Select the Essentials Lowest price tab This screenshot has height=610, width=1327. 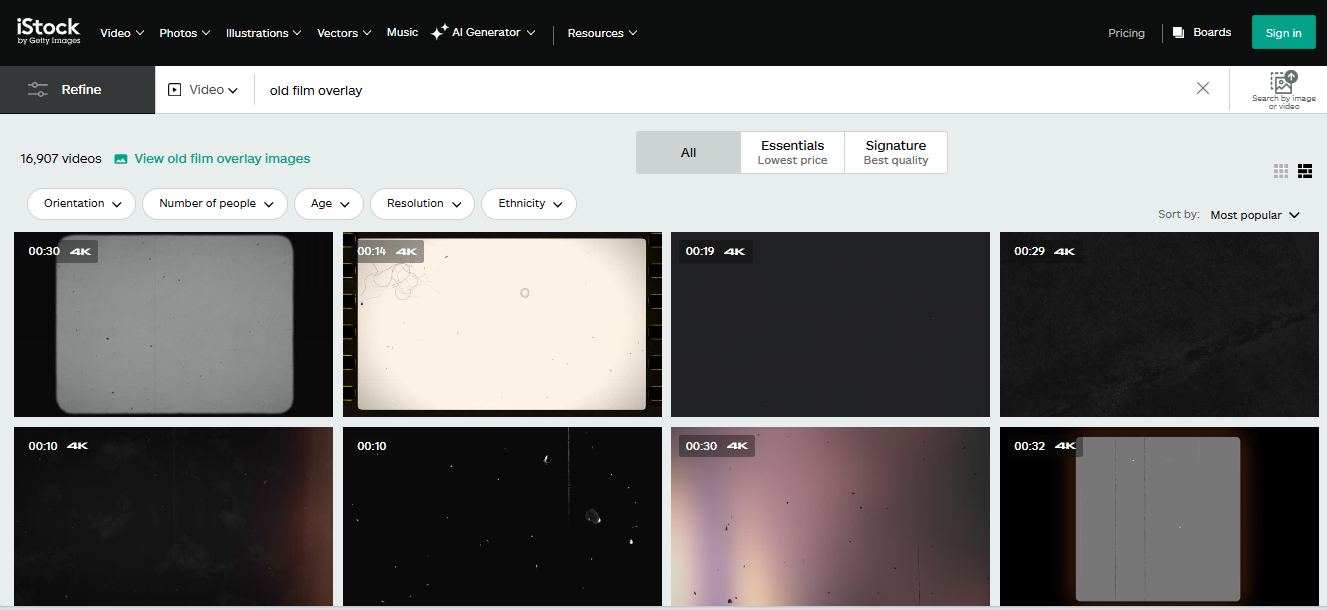[x=792, y=152]
